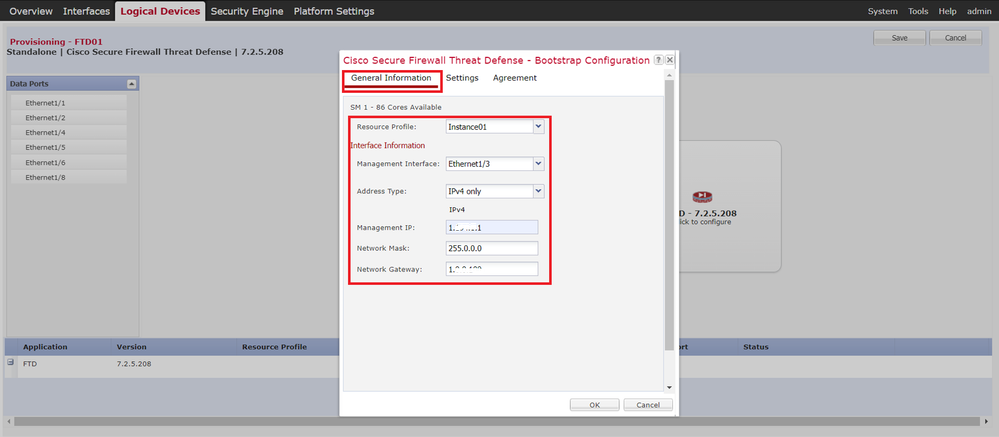Switch to the Settings tab
Image resolution: width=999 pixels, height=437 pixels.
coord(462,78)
